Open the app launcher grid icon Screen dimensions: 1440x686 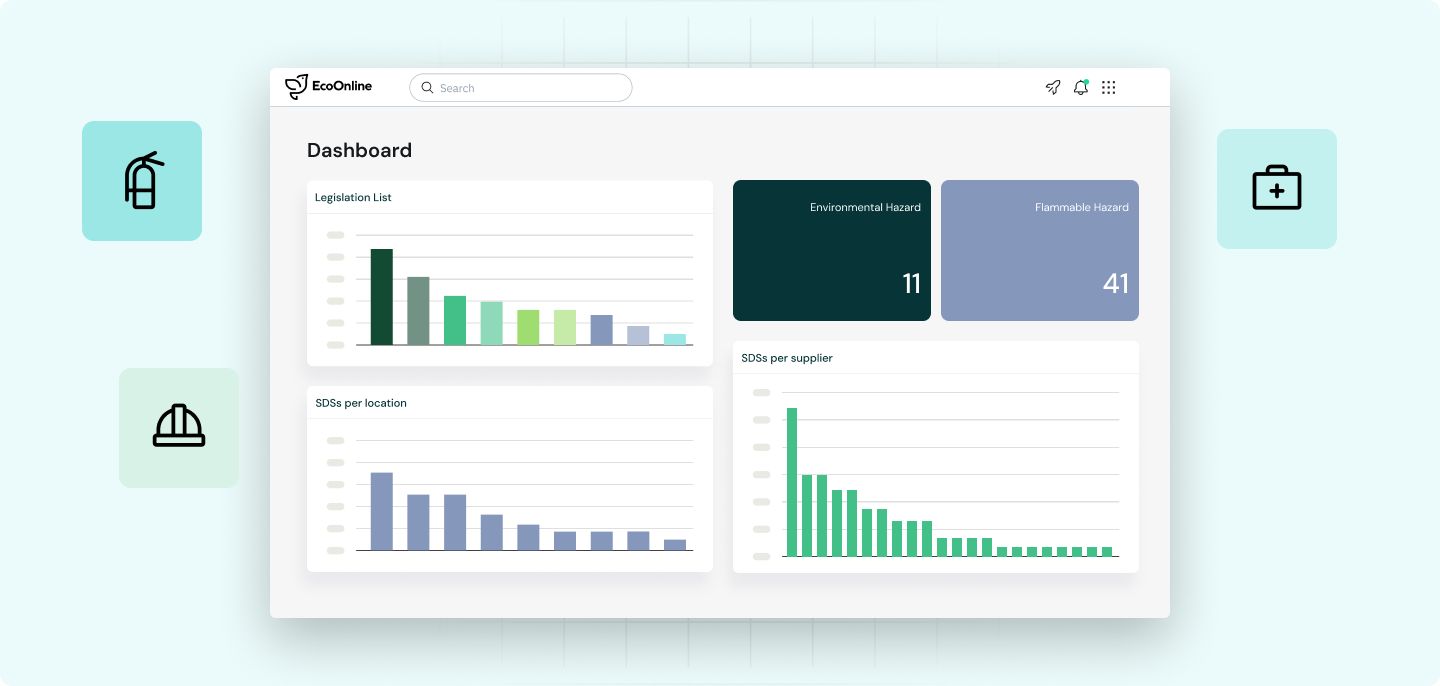1108,87
